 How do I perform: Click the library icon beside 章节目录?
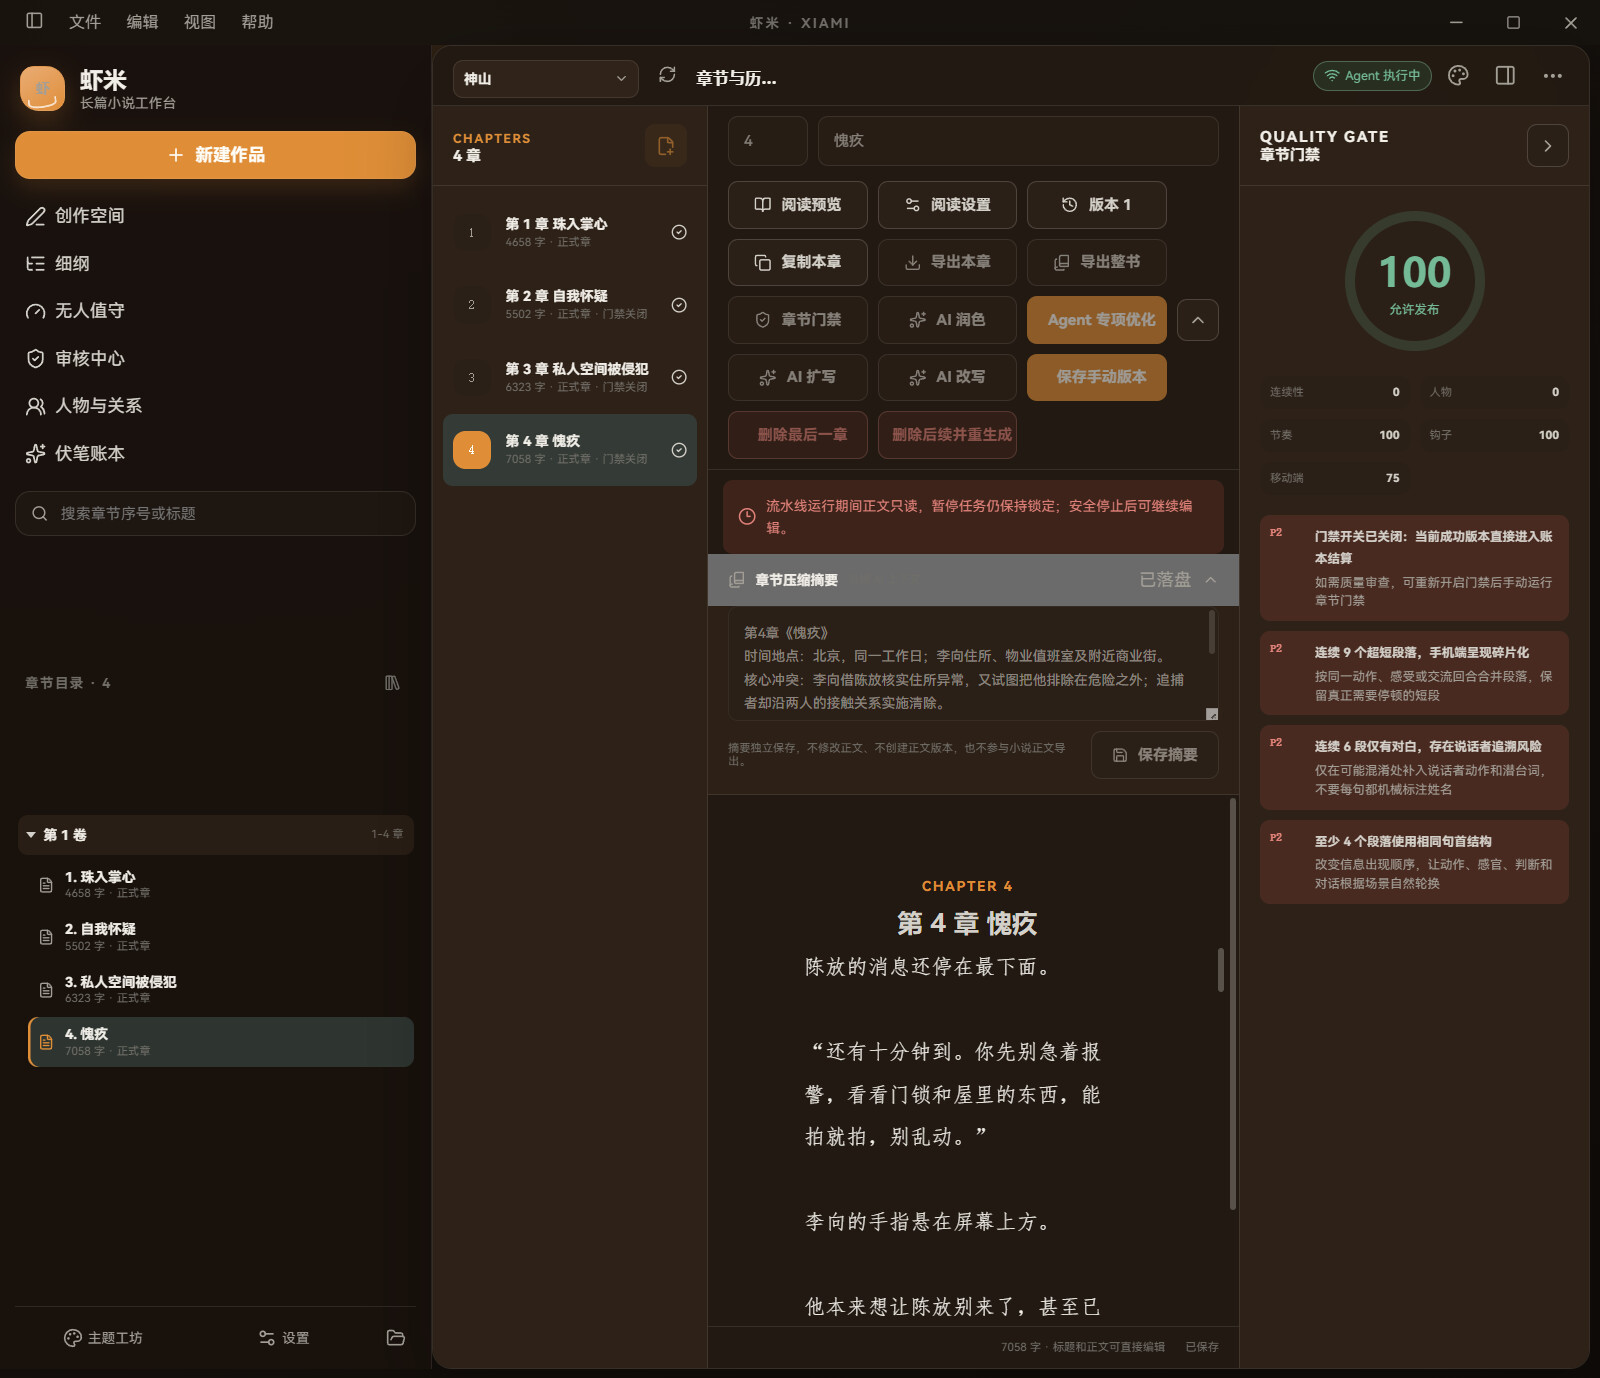392,683
